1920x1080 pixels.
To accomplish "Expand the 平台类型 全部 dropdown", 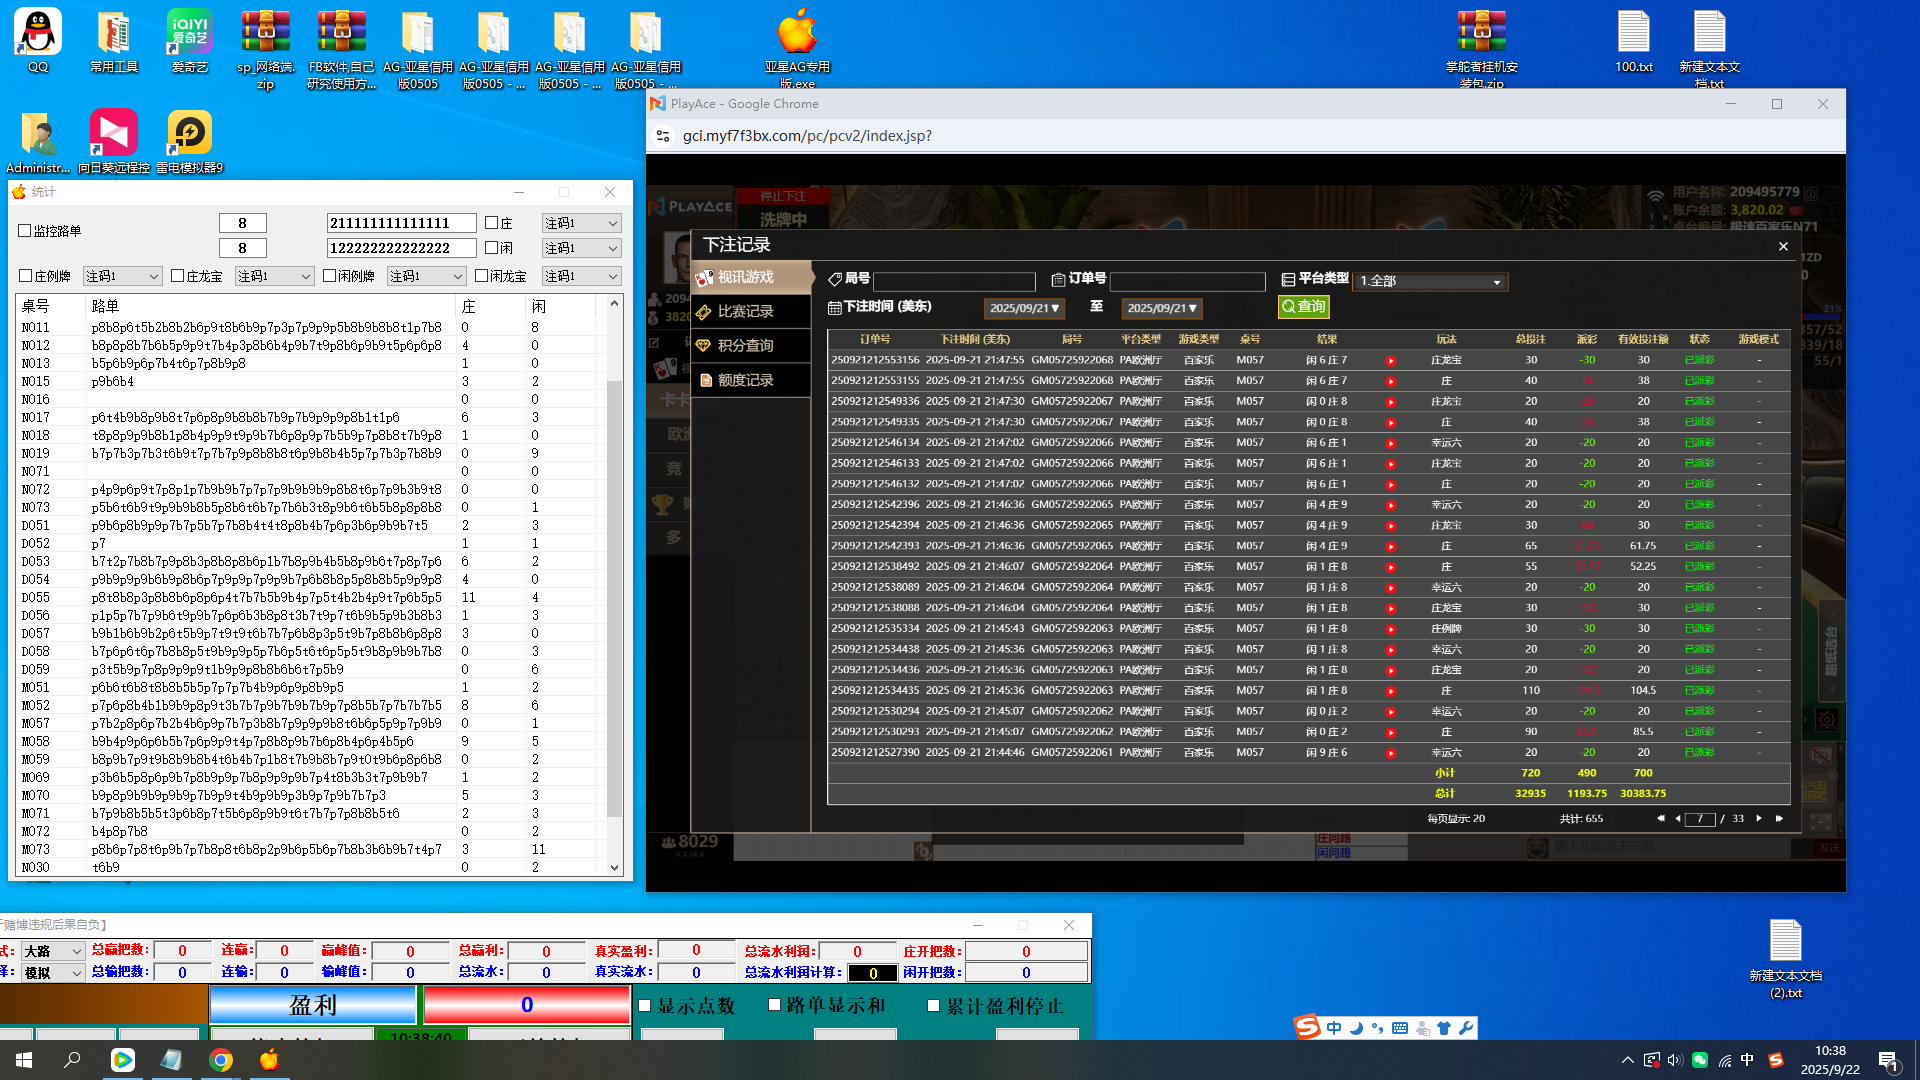I will click(x=1430, y=282).
